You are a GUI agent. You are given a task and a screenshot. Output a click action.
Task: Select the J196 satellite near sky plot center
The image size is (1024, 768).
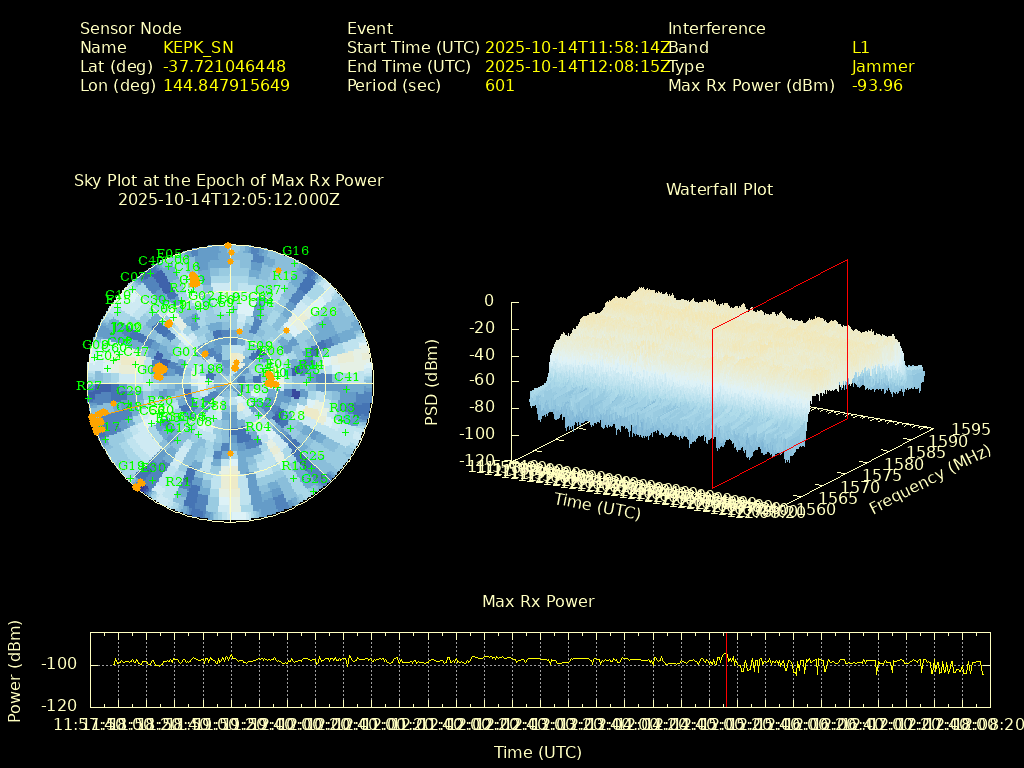point(207,369)
